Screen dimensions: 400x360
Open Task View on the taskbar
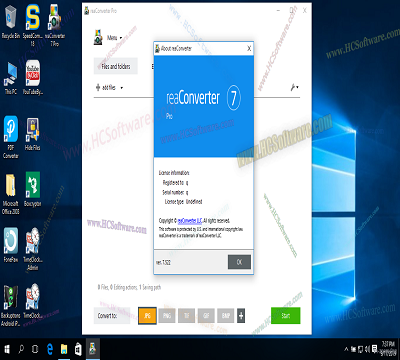pos(35,349)
